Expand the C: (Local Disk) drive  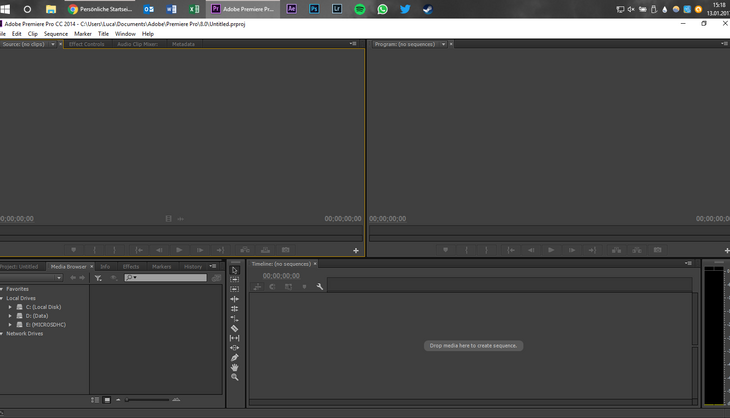pyautogui.click(x=10, y=307)
